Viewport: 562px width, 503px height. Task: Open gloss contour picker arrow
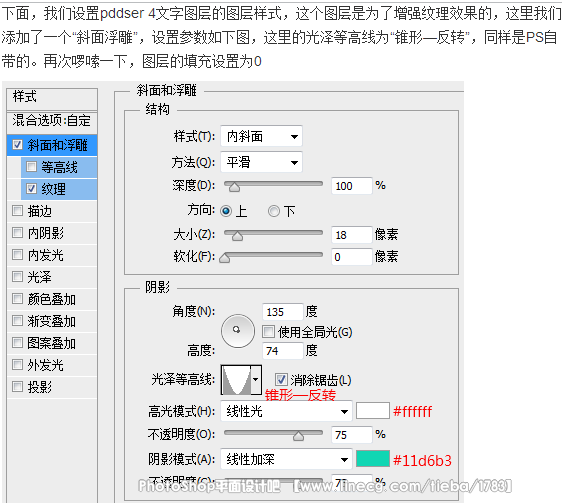coord(256,380)
